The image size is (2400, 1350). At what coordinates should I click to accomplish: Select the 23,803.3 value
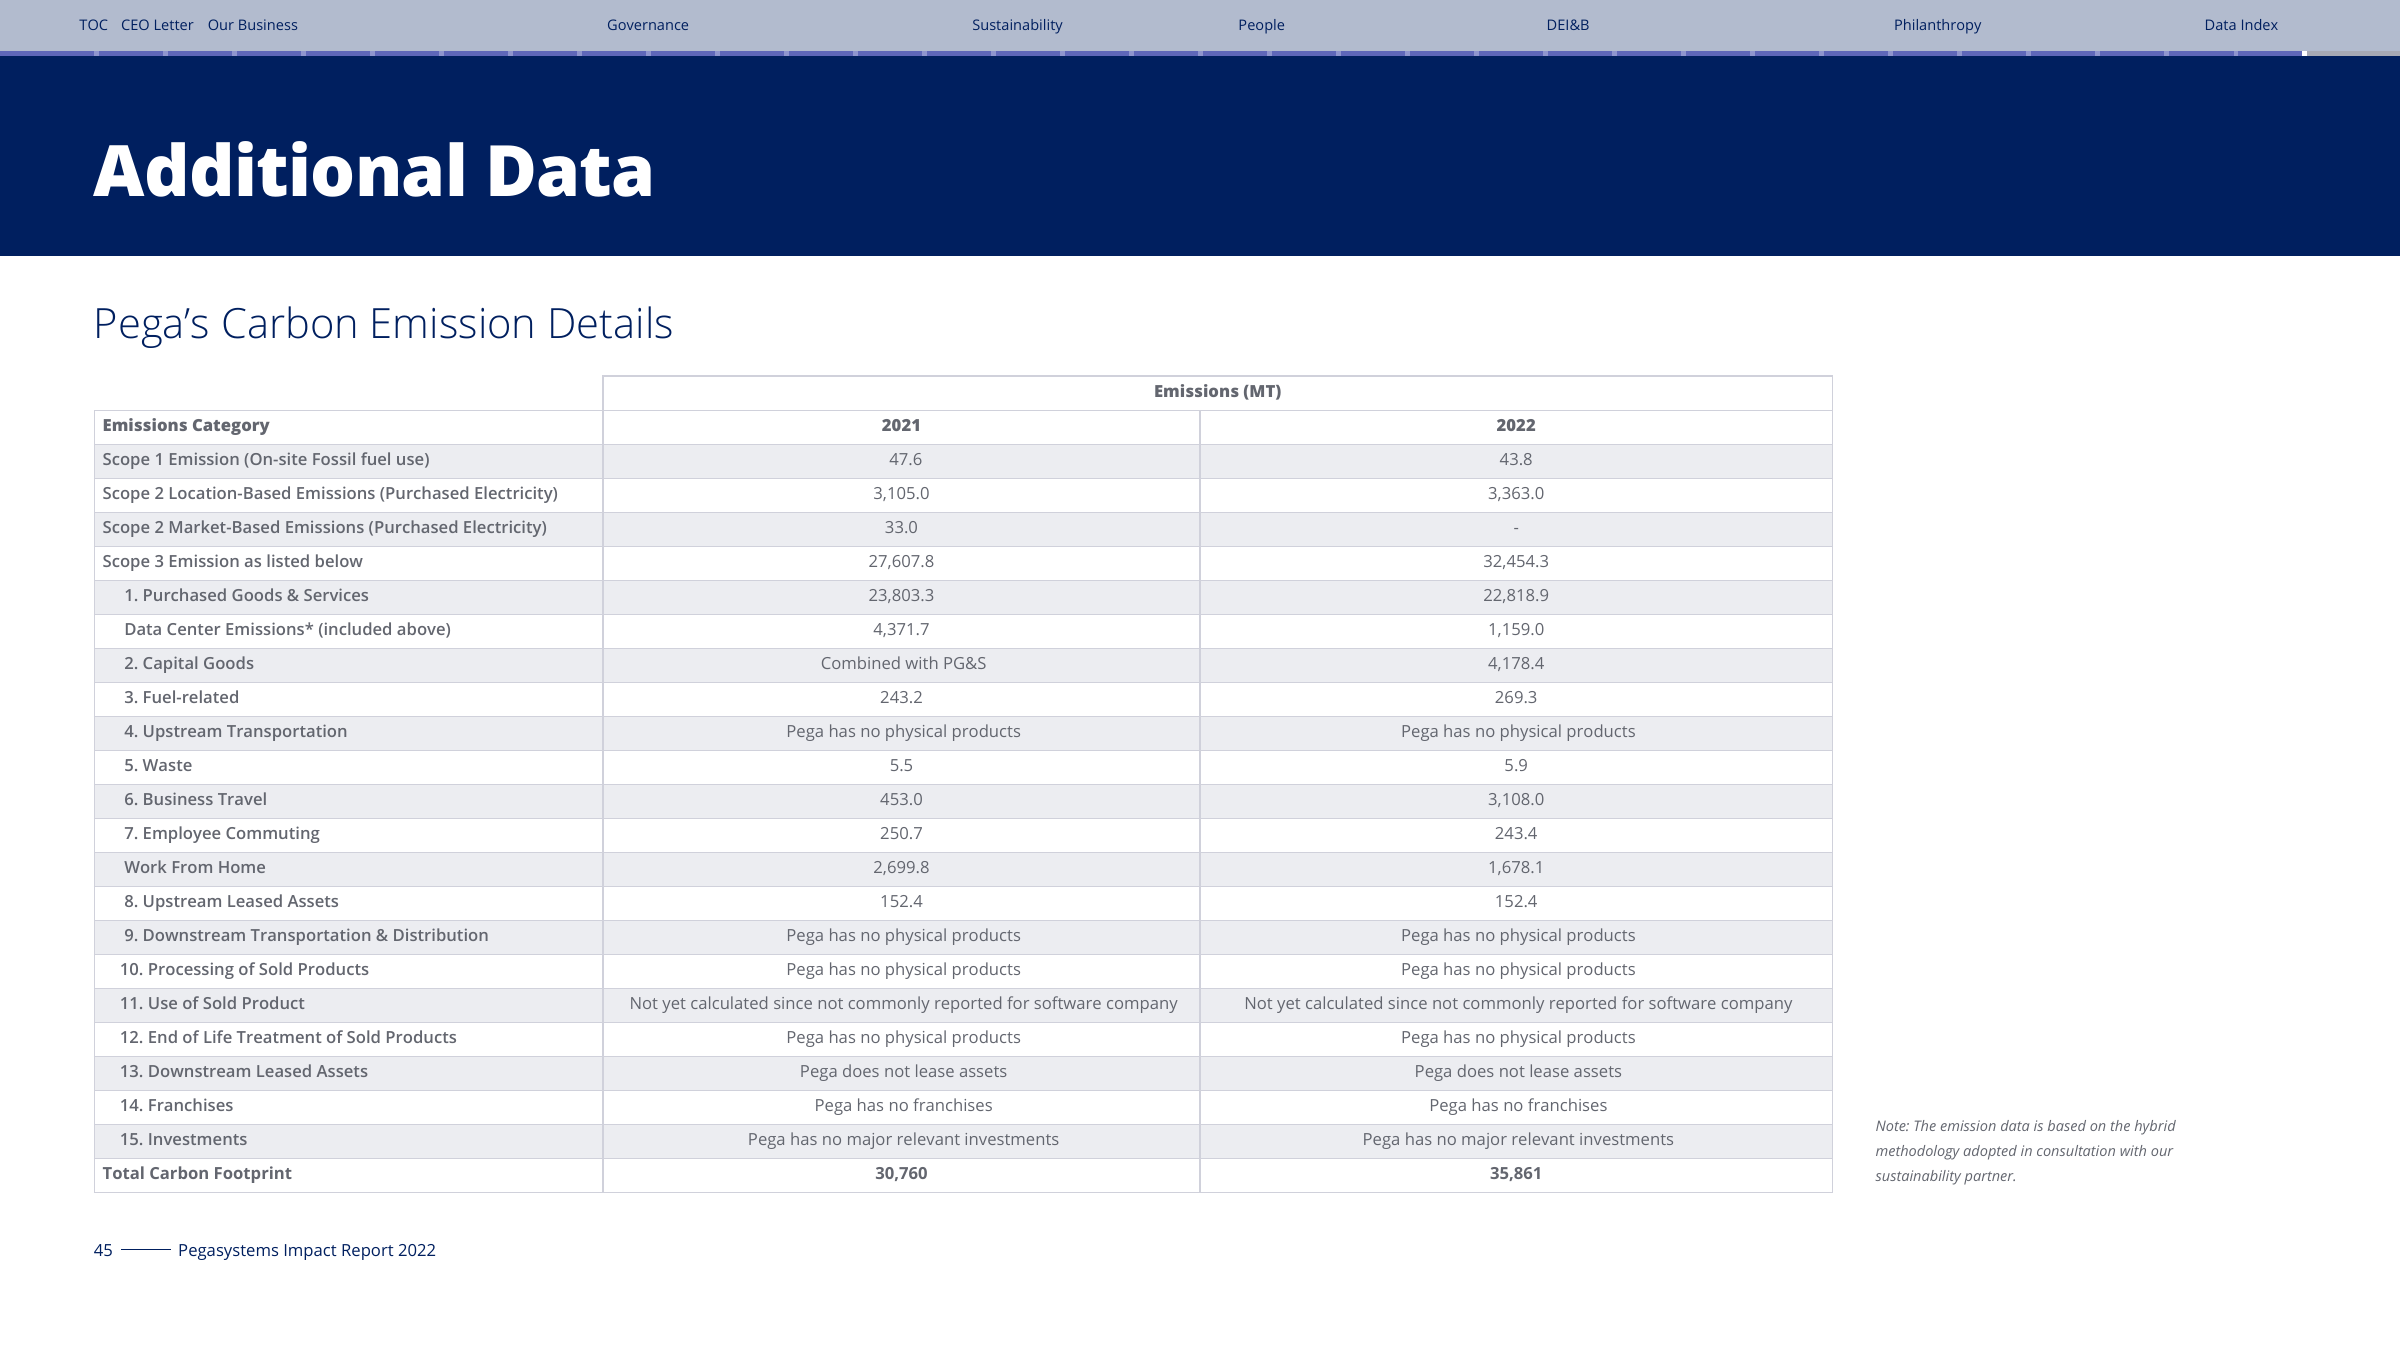tap(901, 595)
